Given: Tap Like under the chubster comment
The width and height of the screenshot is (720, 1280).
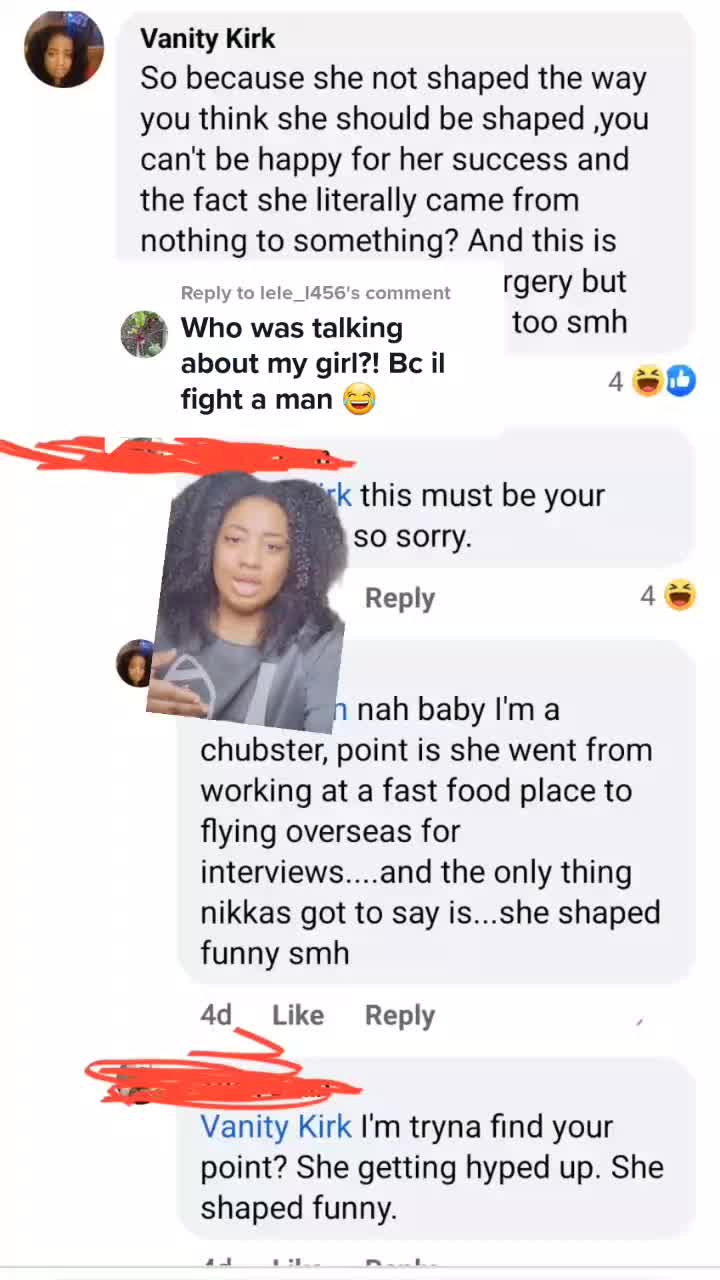Looking at the screenshot, I should 298,1015.
